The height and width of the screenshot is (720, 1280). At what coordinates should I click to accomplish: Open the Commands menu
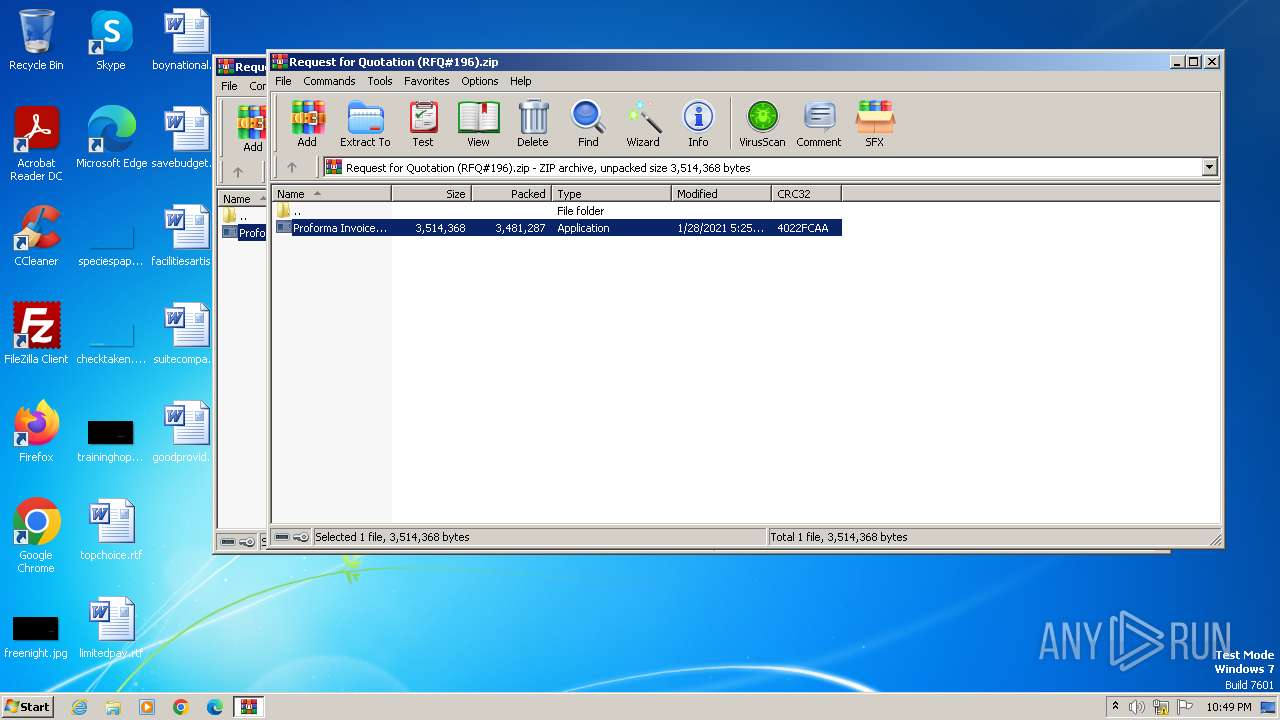click(329, 81)
